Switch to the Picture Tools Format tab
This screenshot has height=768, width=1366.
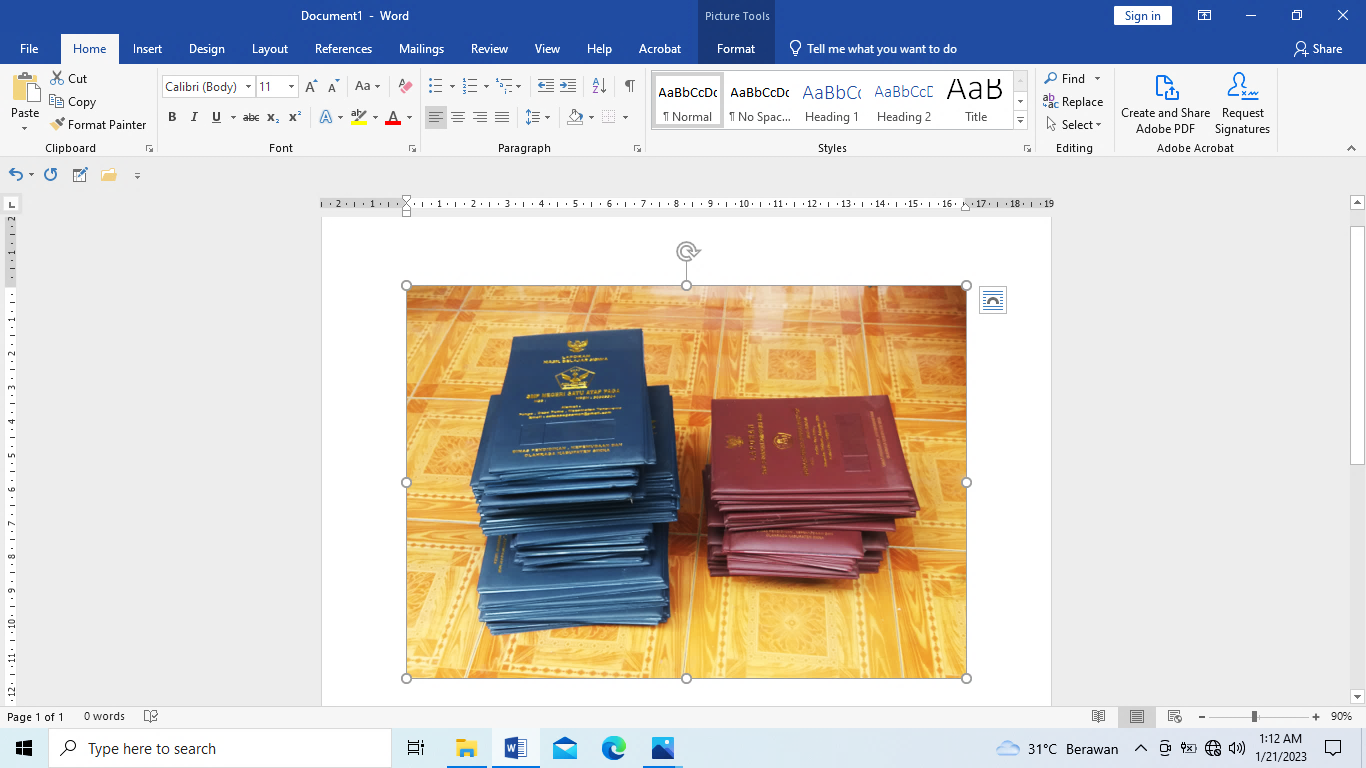(736, 49)
